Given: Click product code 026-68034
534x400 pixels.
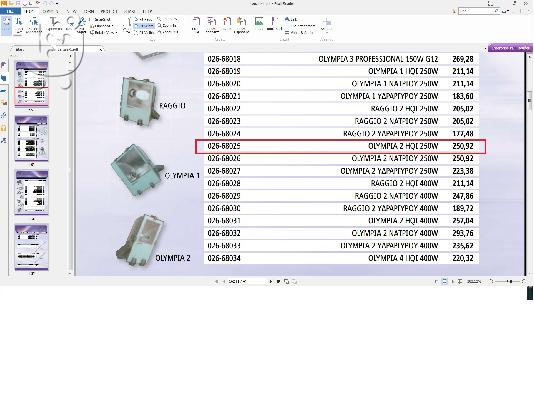Looking at the screenshot, I should coord(224,258).
